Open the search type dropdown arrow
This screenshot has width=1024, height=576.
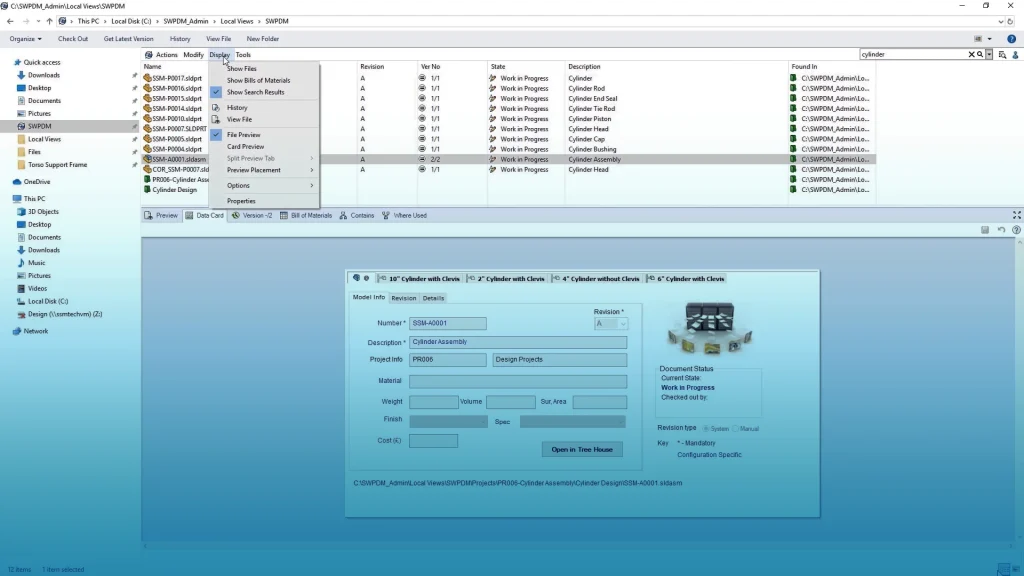click(x=987, y=53)
